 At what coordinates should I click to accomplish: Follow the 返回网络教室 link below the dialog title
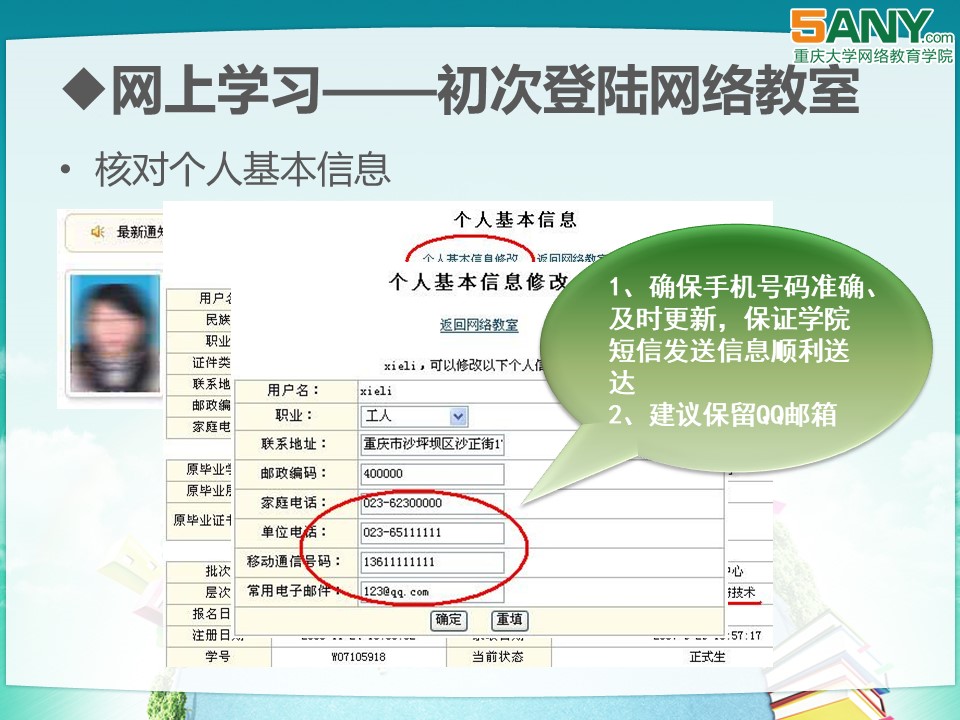479,325
